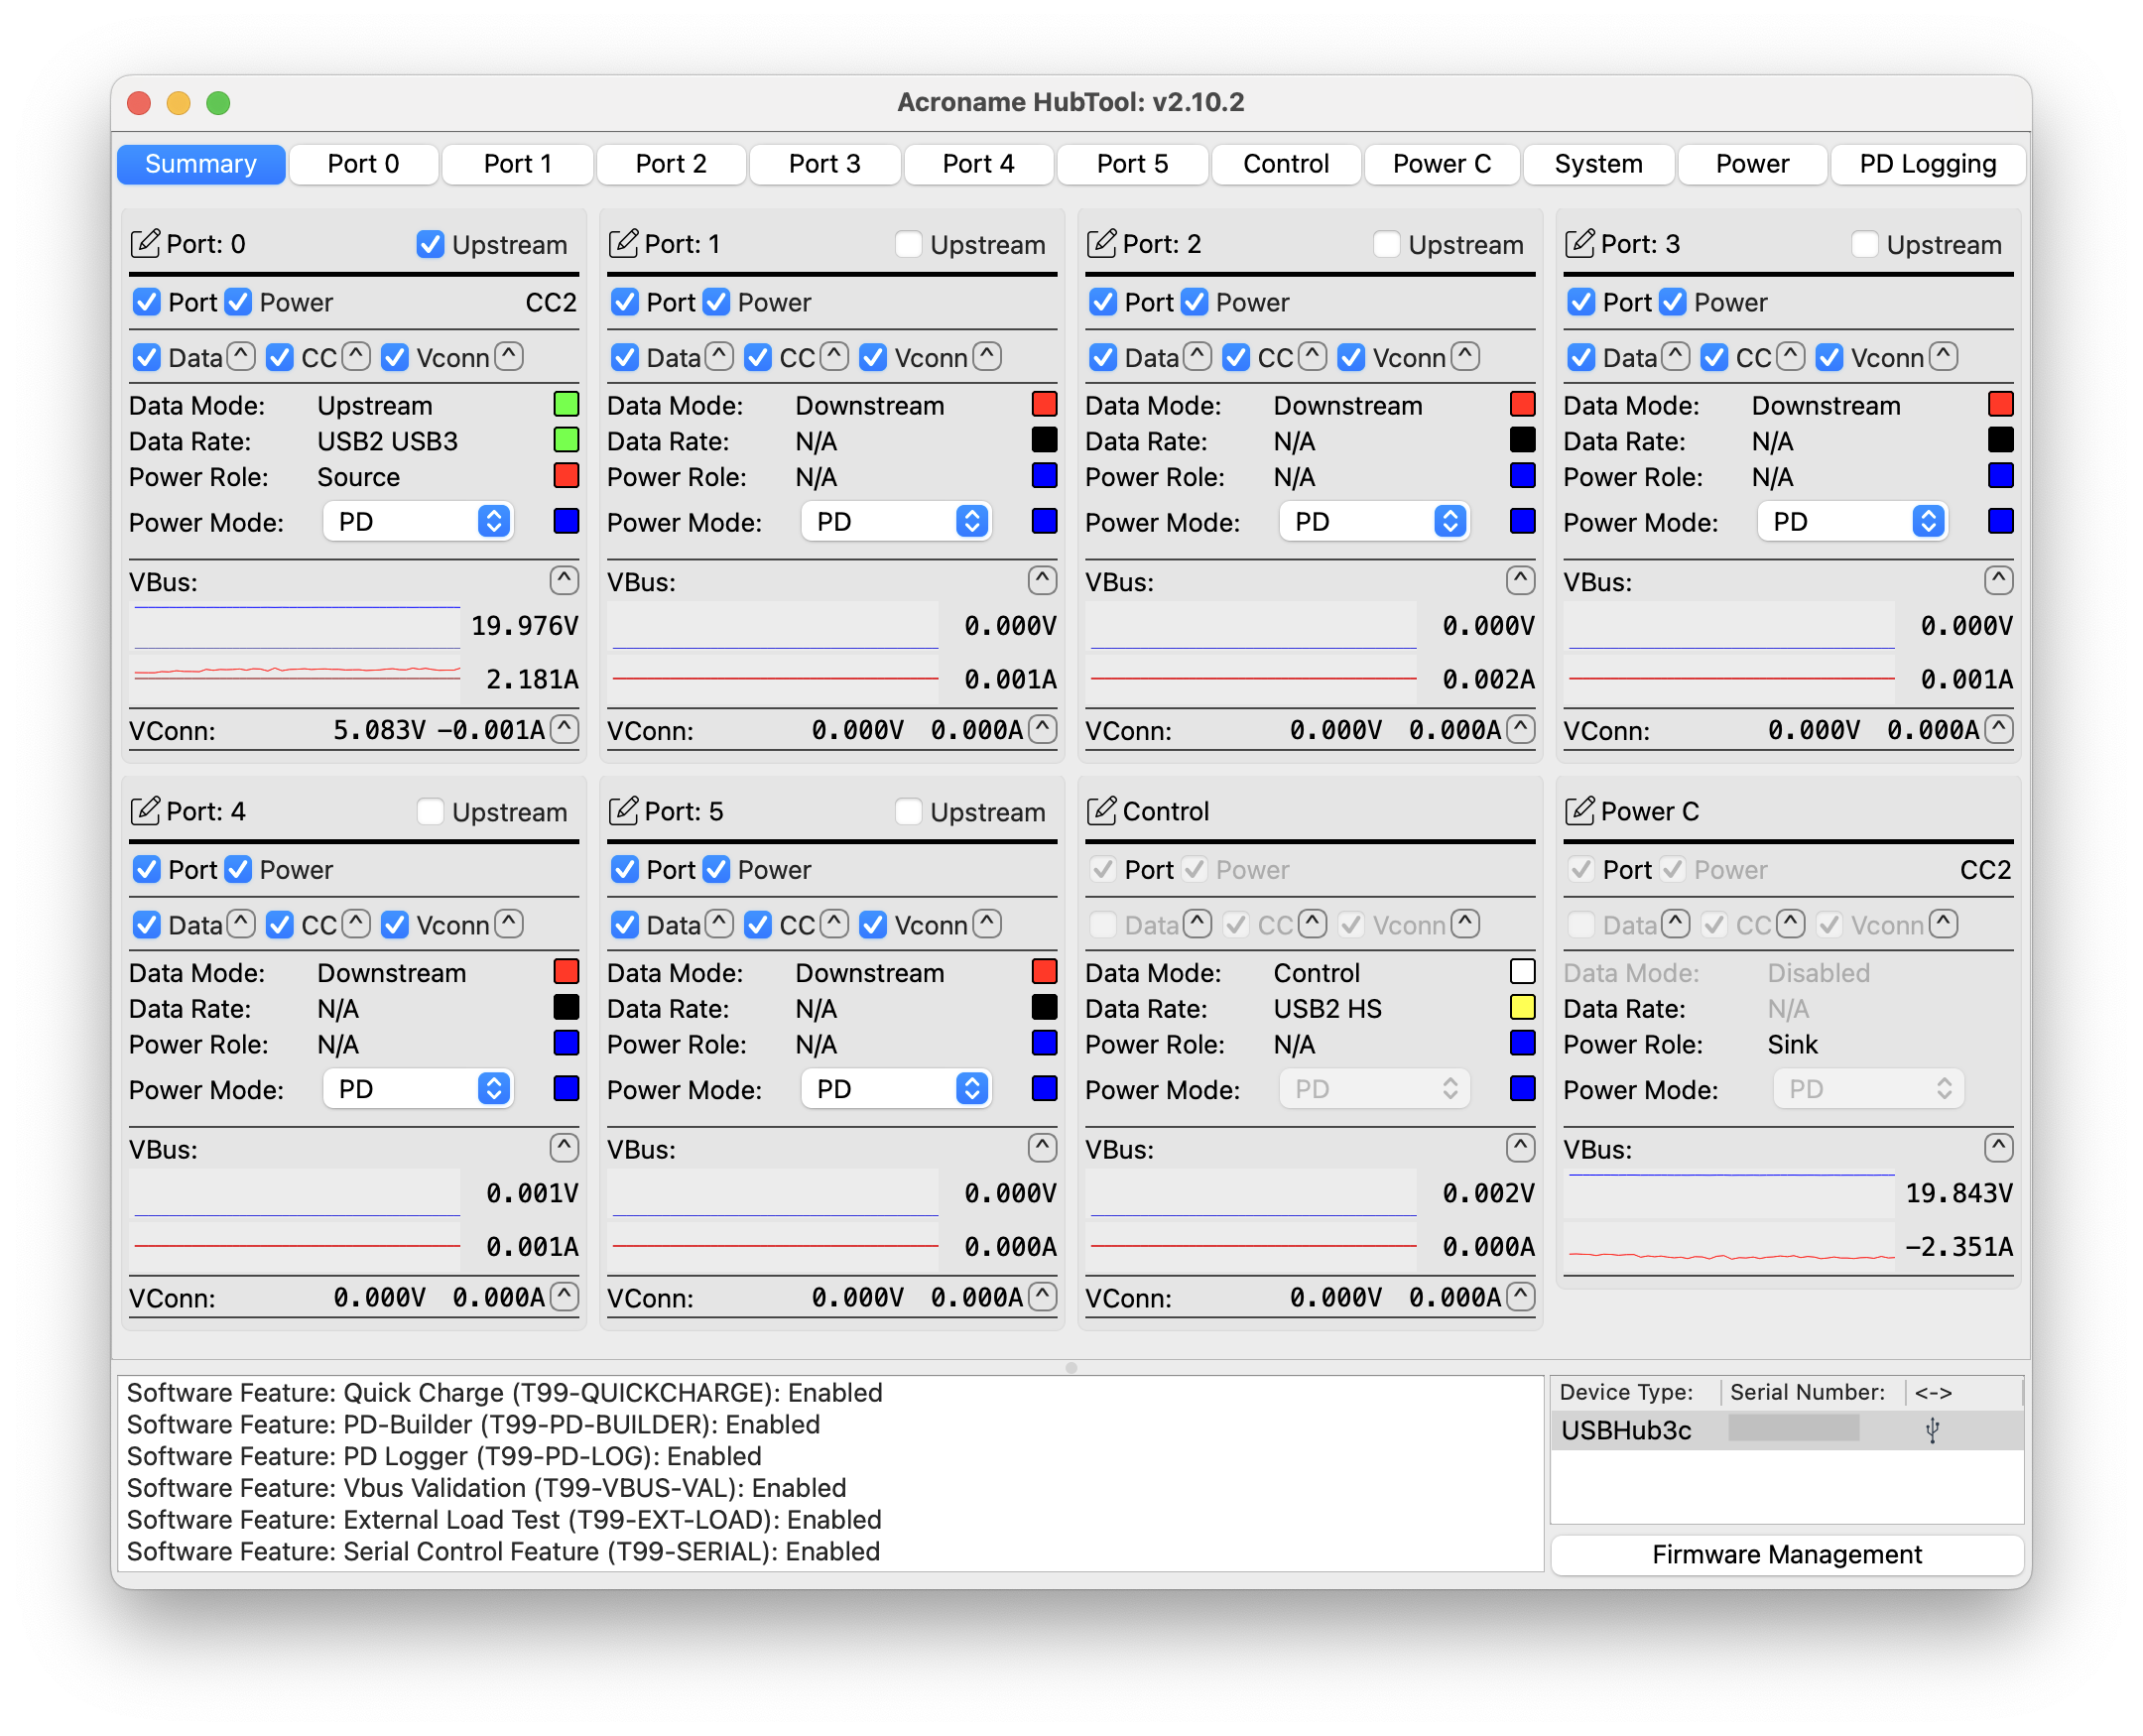Enable the Upstream checkbox for Port 3

[1864, 244]
